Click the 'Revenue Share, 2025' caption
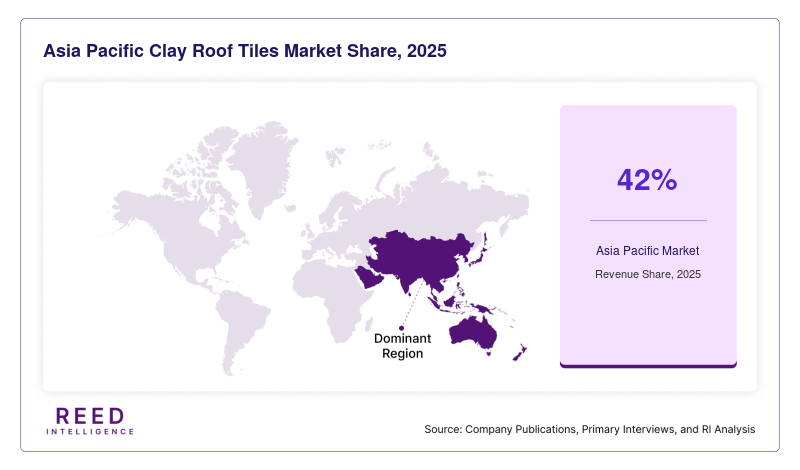This screenshot has width=800, height=470. [647, 274]
